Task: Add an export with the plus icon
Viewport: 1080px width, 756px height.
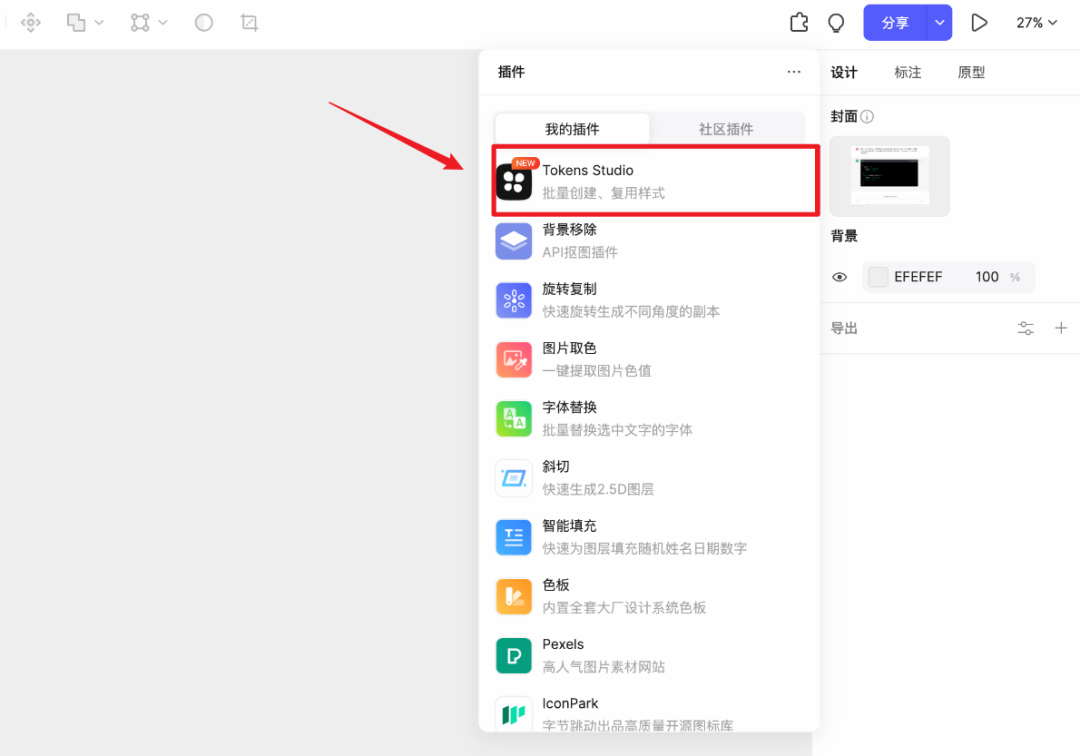Action: pos(1061,328)
